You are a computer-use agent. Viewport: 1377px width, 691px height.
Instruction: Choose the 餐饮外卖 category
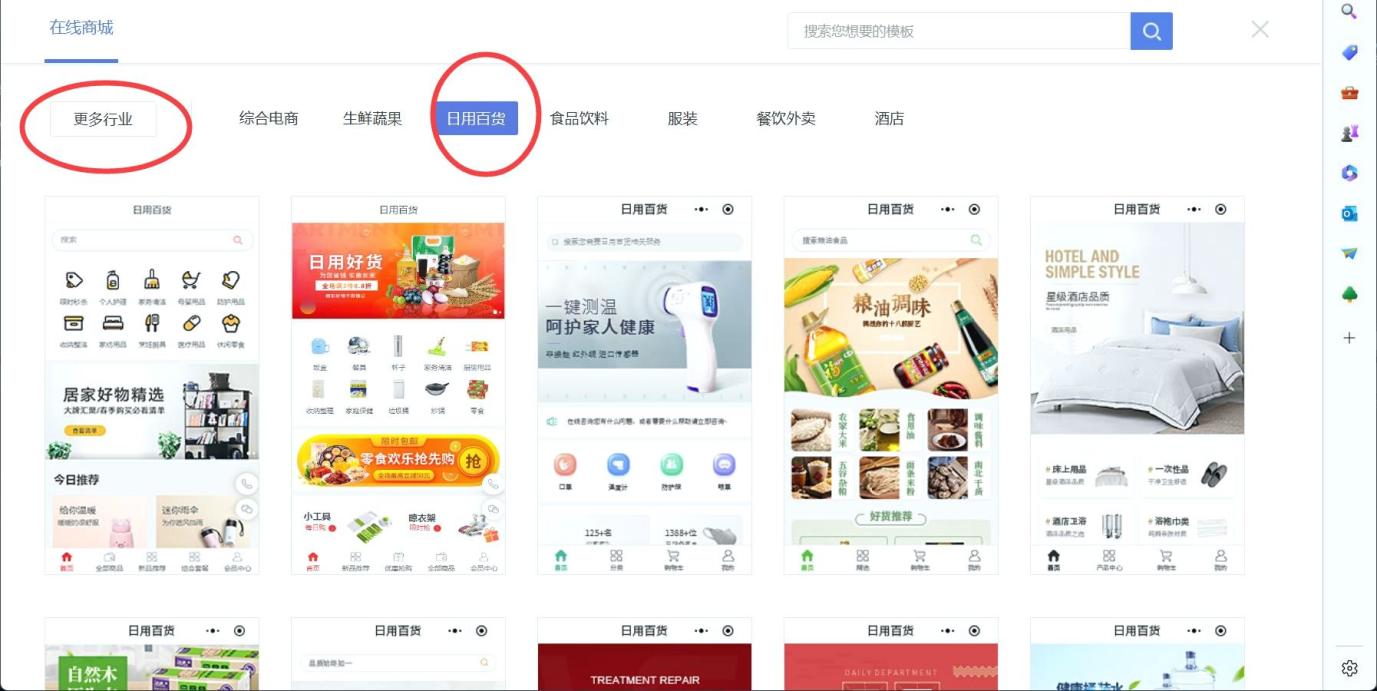click(786, 118)
